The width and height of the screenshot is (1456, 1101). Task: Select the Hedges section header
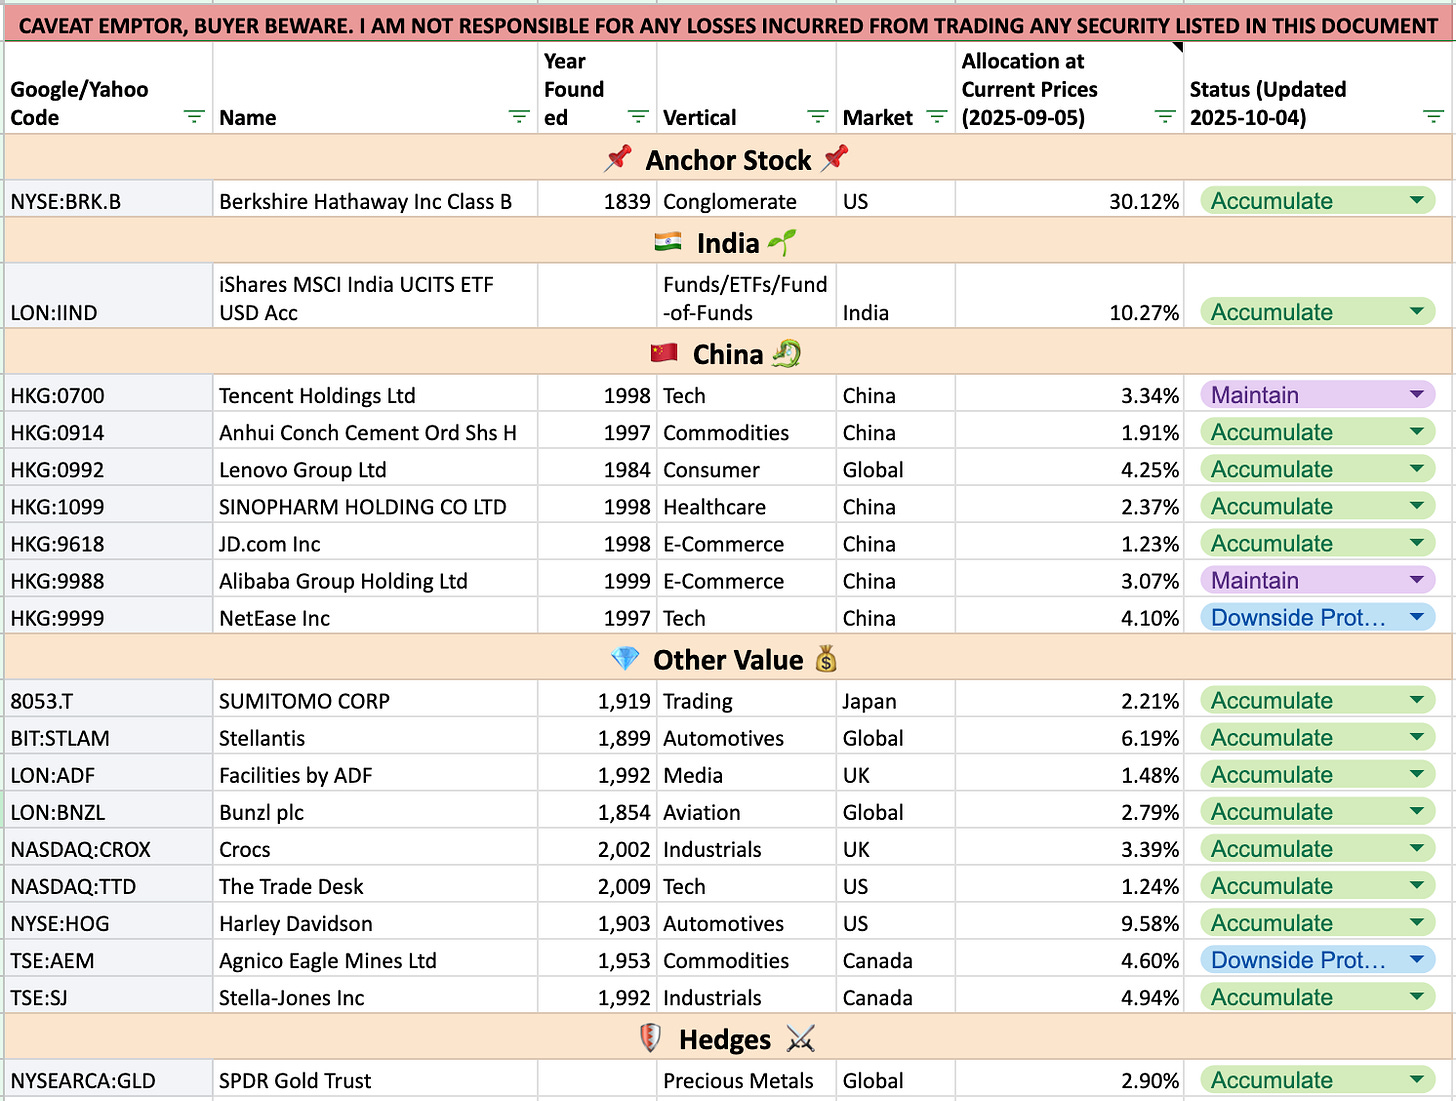tap(728, 1038)
